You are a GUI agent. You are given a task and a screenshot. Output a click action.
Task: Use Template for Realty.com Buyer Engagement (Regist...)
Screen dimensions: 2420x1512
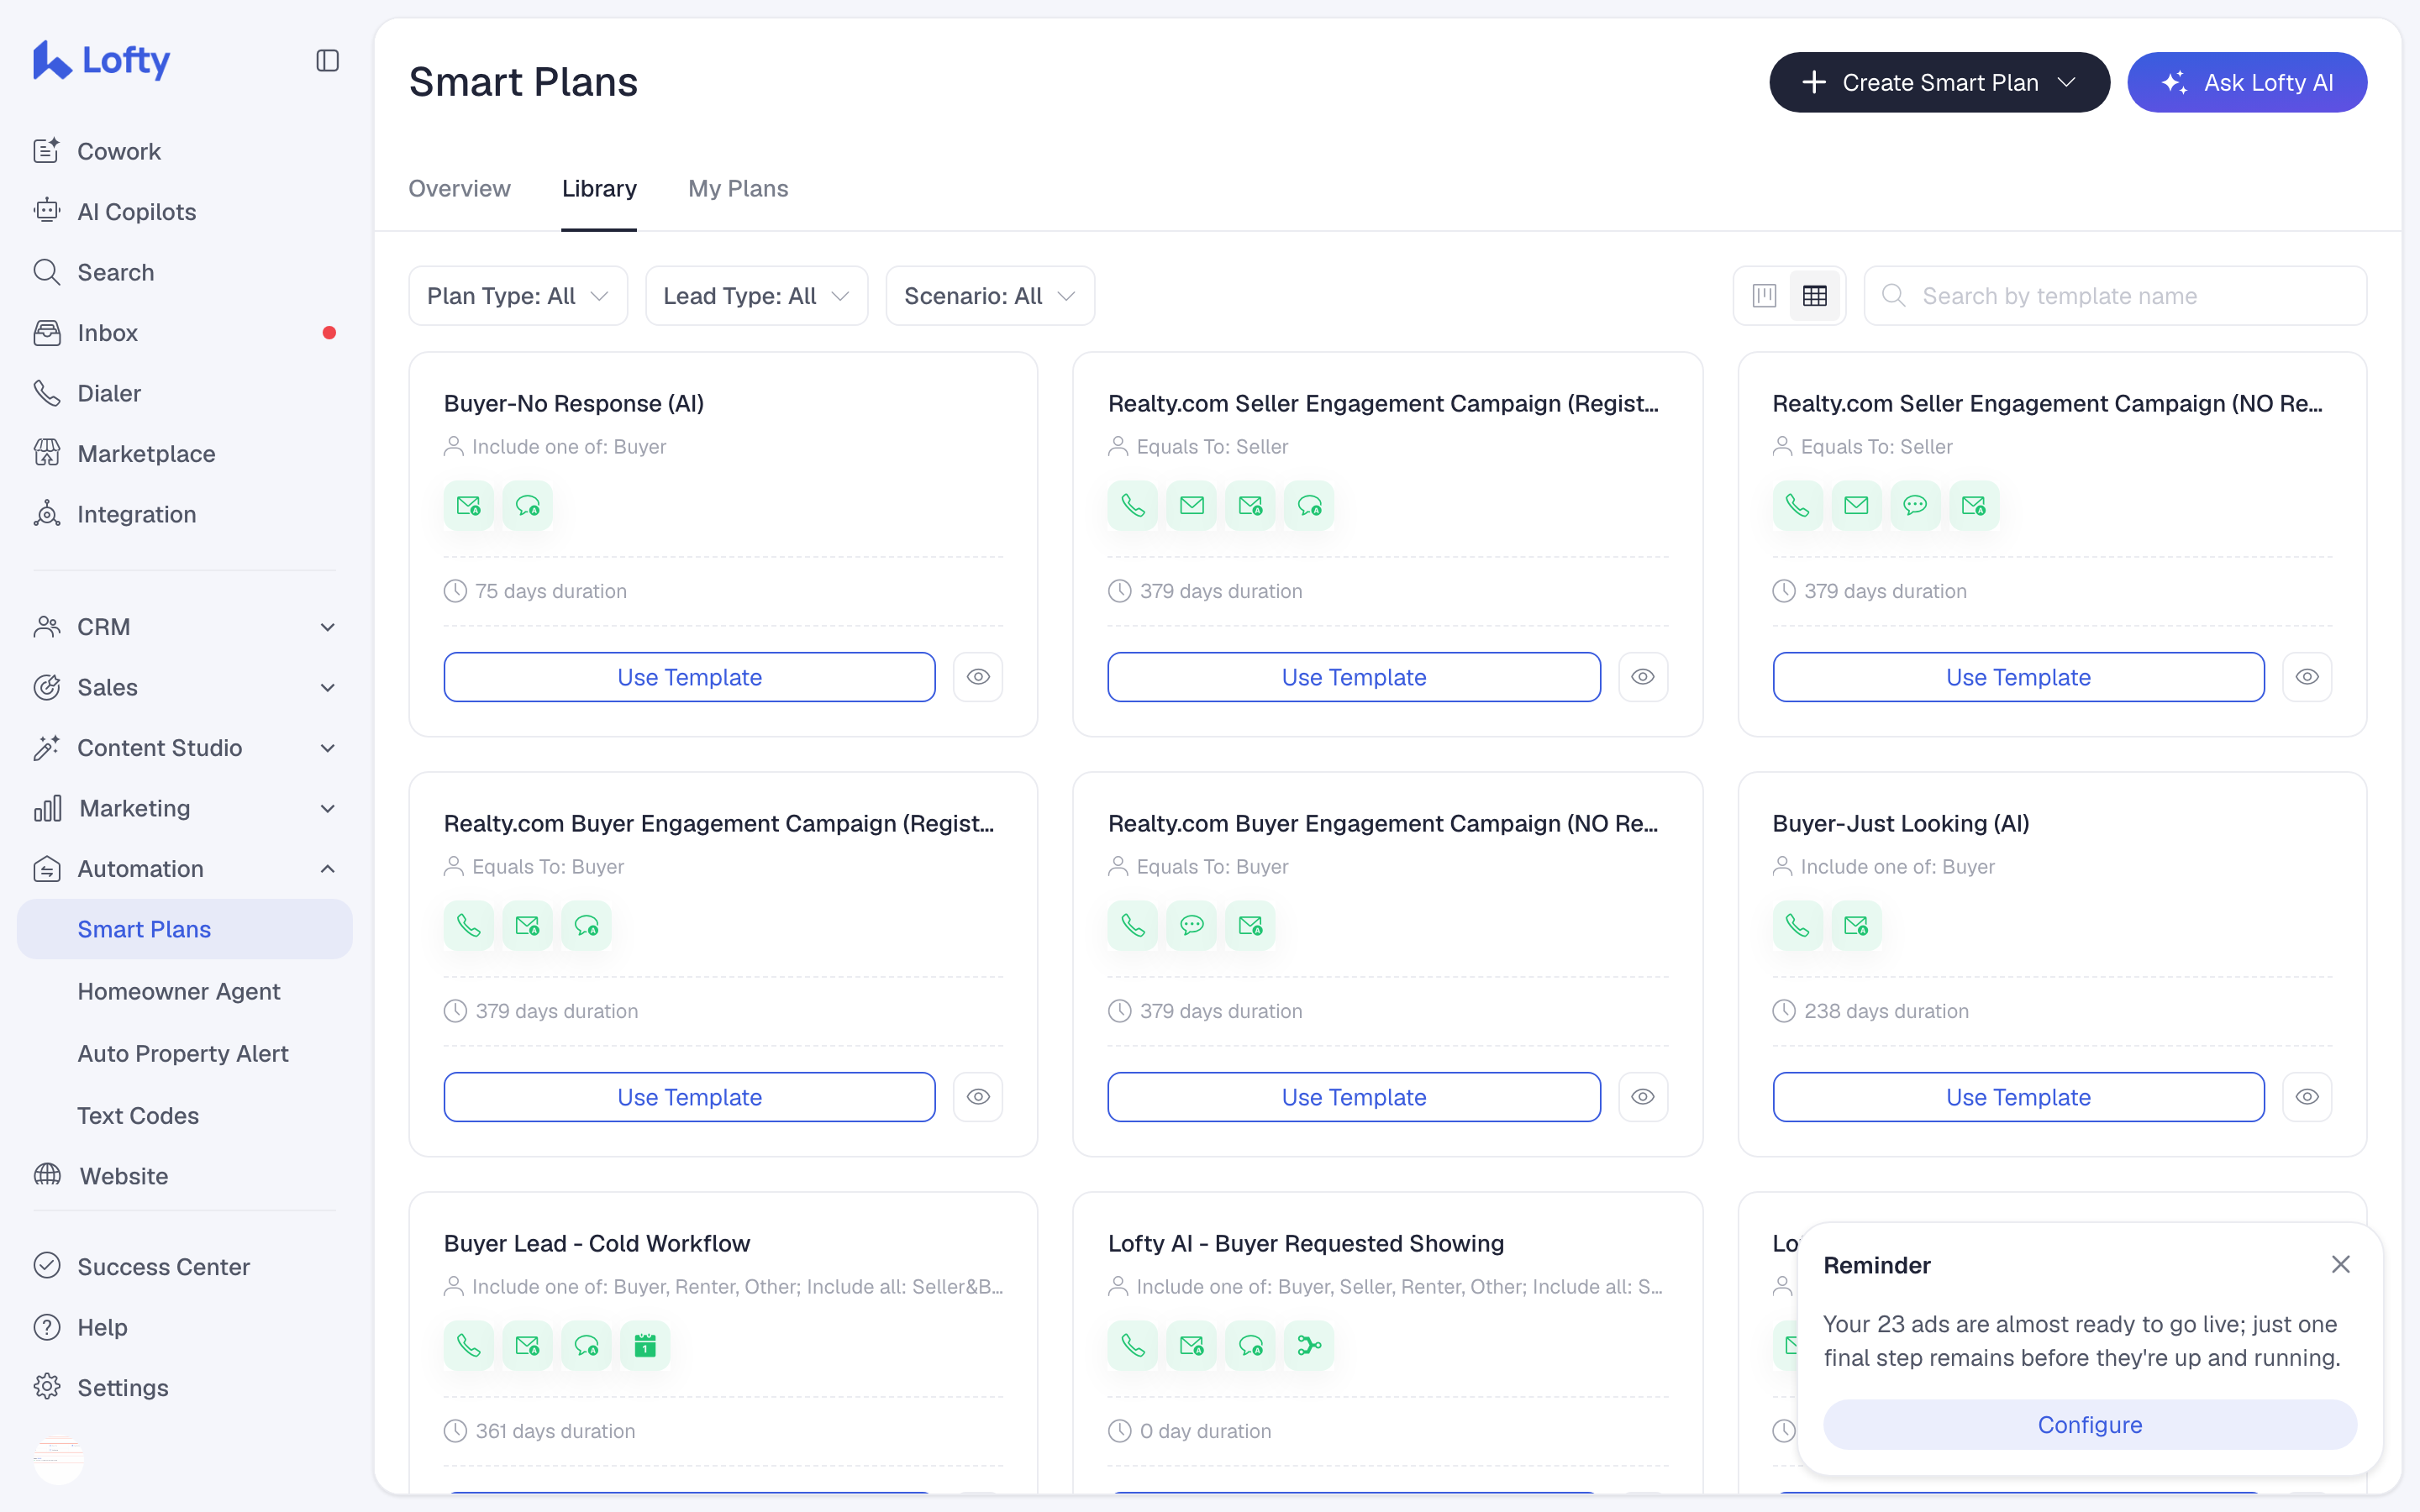click(x=689, y=1097)
